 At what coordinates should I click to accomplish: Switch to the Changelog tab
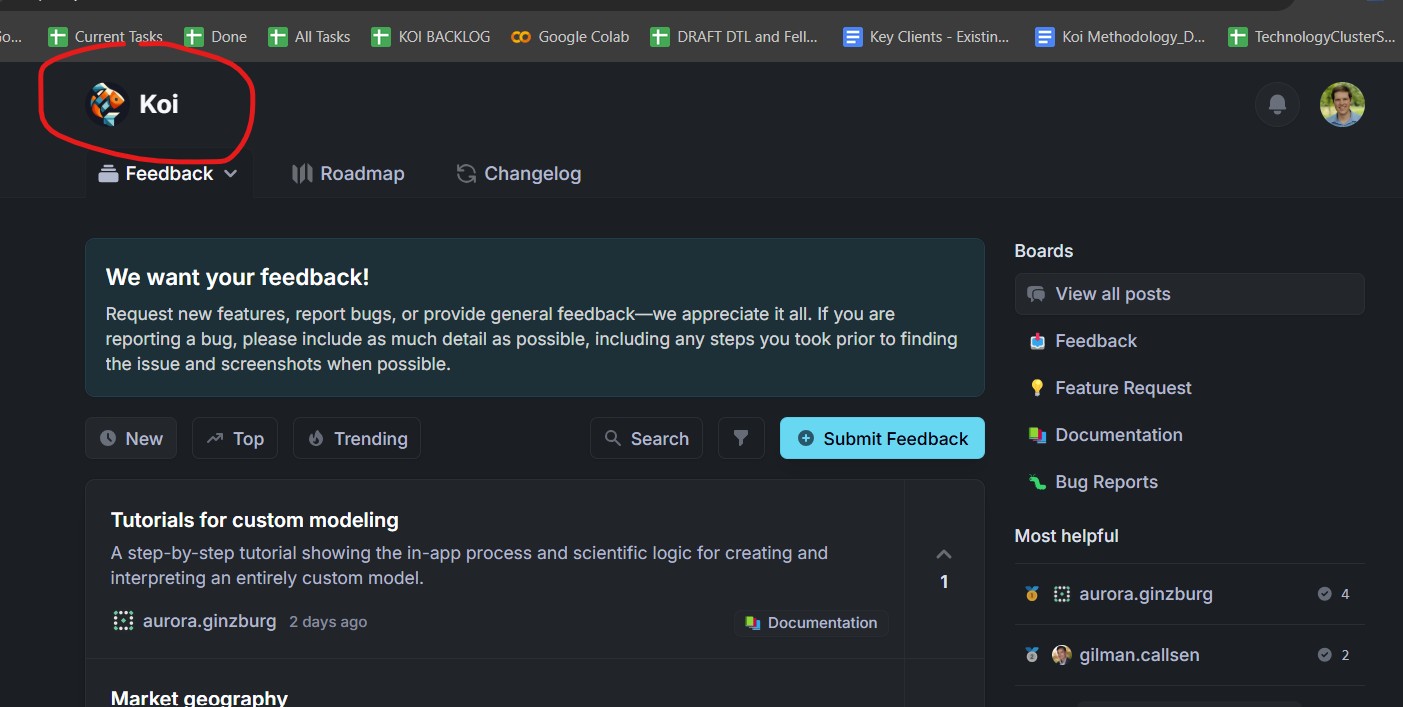pos(518,174)
